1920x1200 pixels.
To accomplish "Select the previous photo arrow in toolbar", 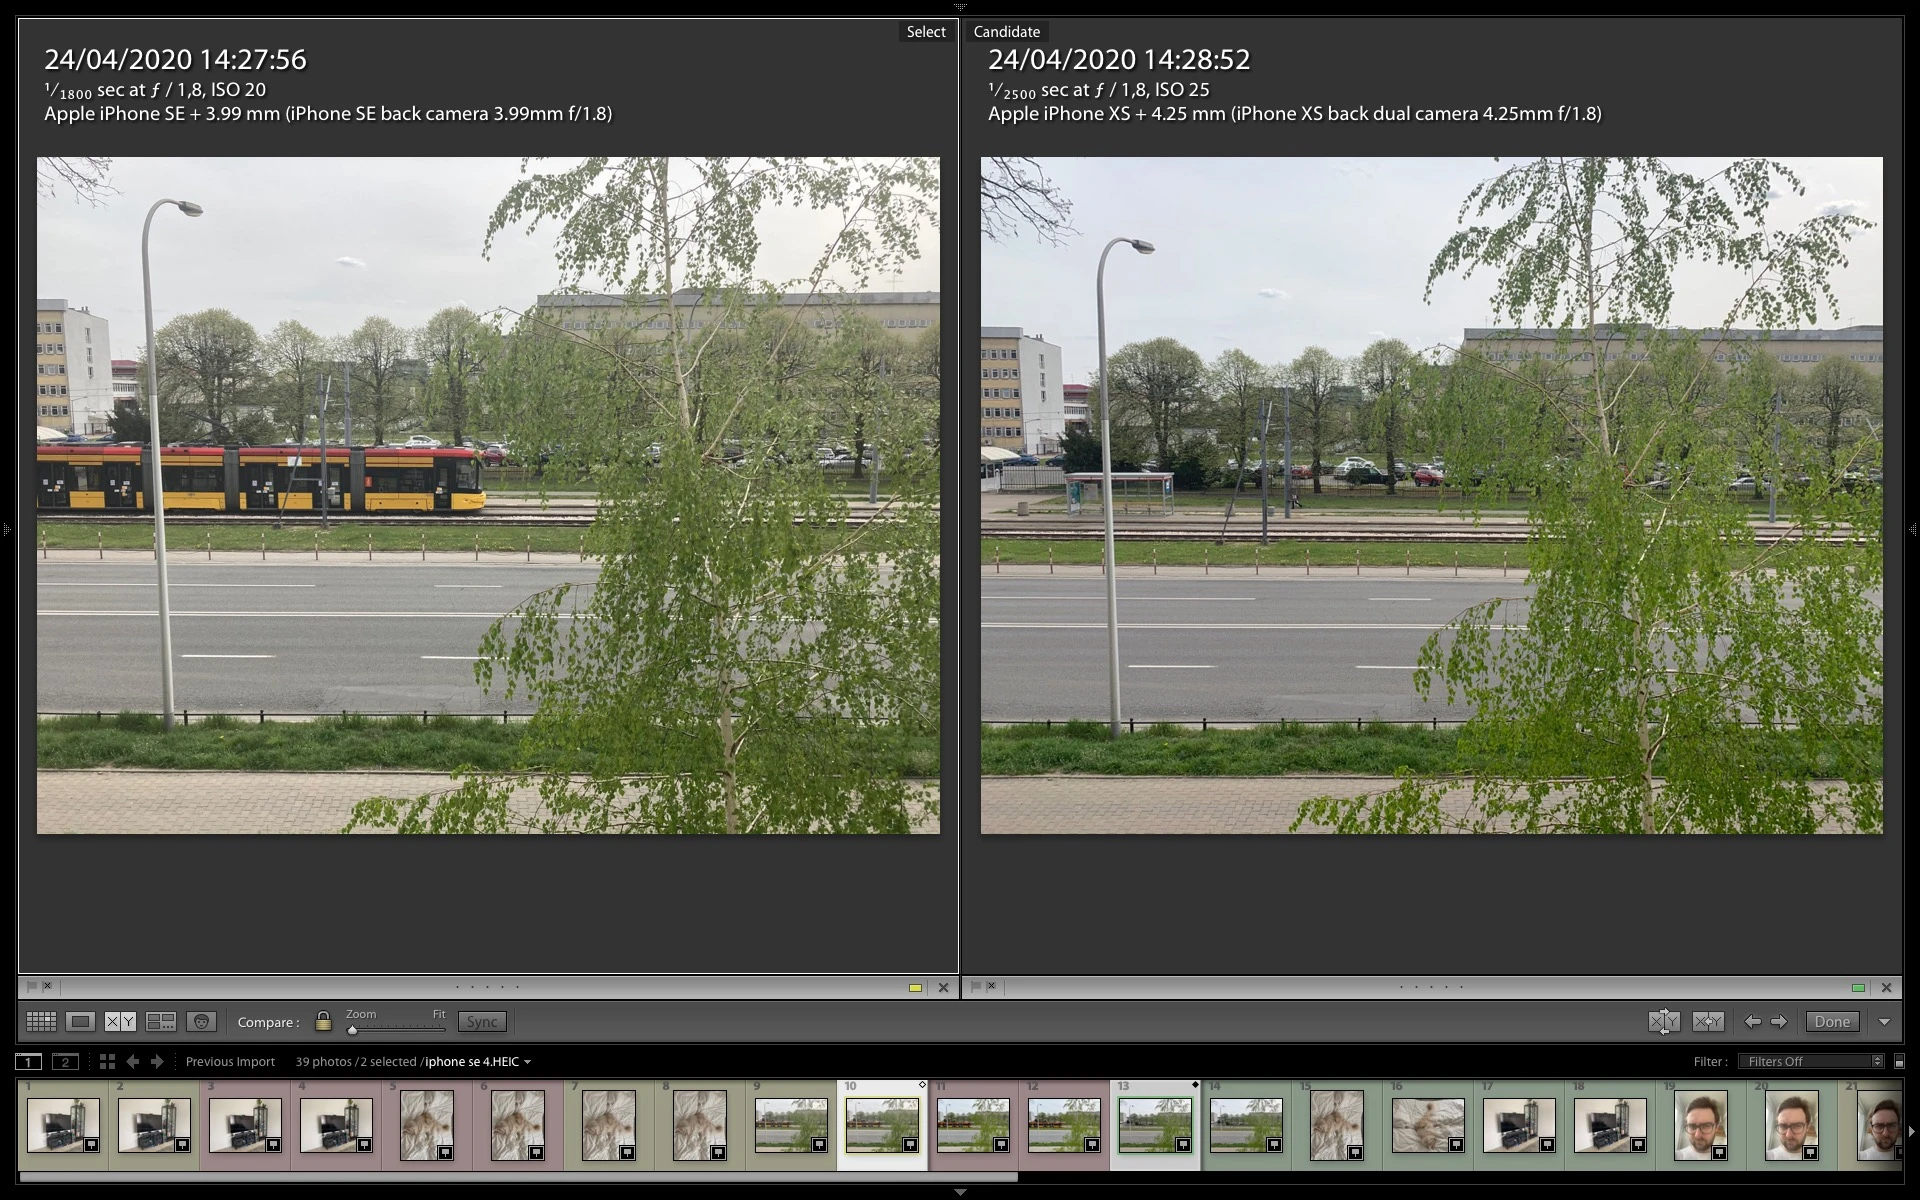I will click(x=1752, y=1021).
